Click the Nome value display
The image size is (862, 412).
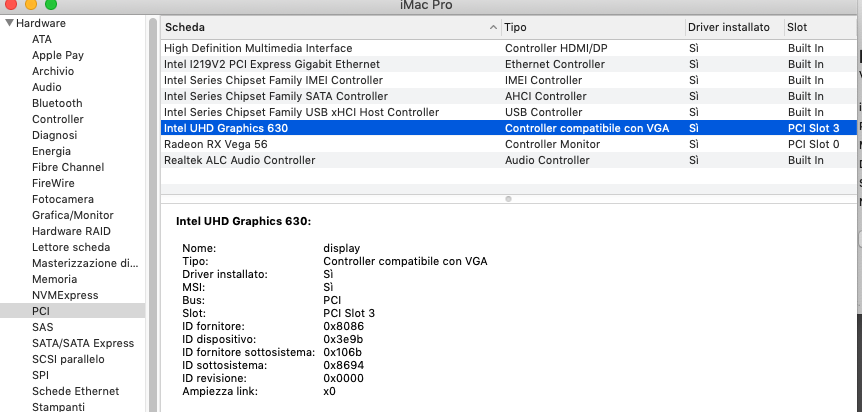coord(341,248)
